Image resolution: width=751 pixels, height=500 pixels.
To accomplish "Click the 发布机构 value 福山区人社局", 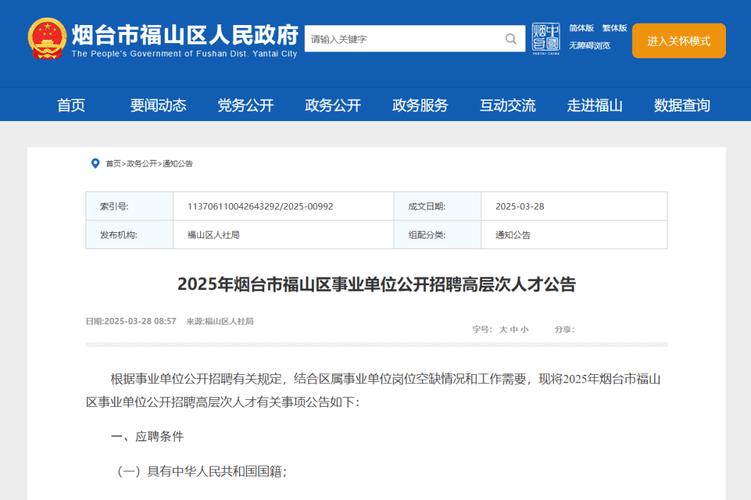I will pos(213,235).
